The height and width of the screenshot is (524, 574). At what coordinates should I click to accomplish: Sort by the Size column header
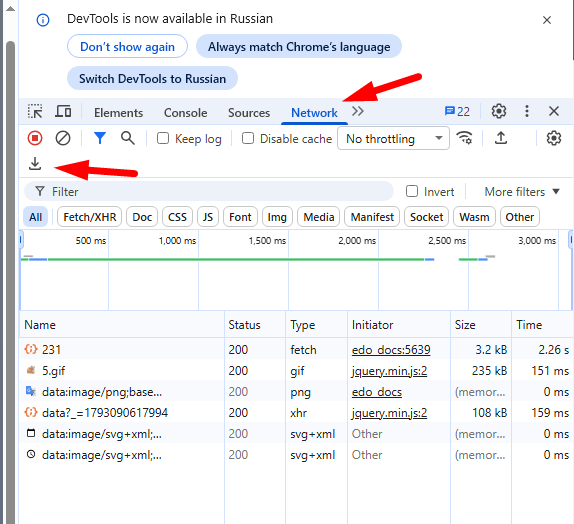click(x=481, y=324)
